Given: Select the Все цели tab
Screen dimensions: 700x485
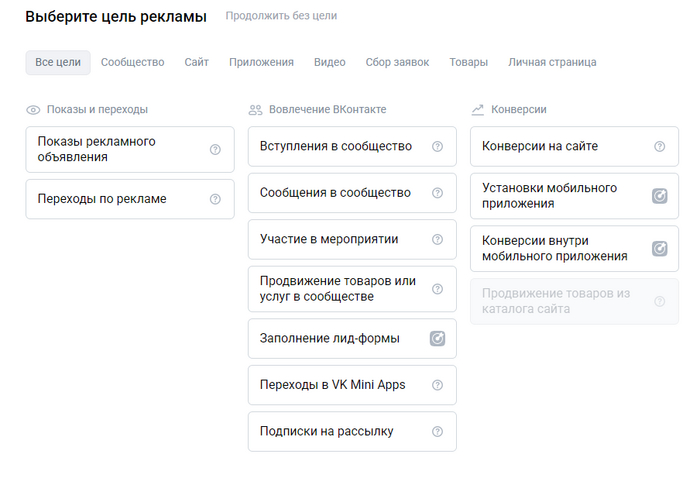Looking at the screenshot, I should [x=58, y=62].
